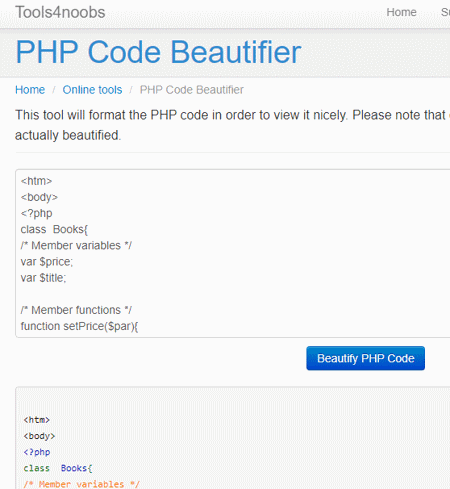
Task: Click the <htm> line in the input box
Action: [x=36, y=181]
